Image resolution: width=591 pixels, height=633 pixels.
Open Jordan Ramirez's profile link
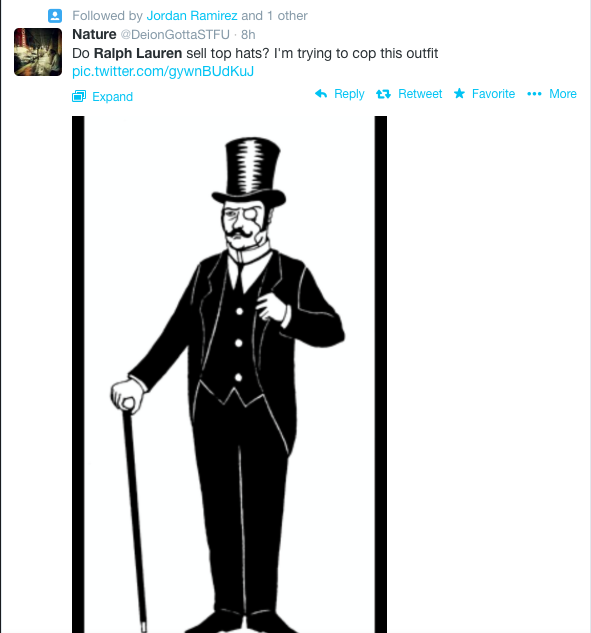tap(192, 16)
